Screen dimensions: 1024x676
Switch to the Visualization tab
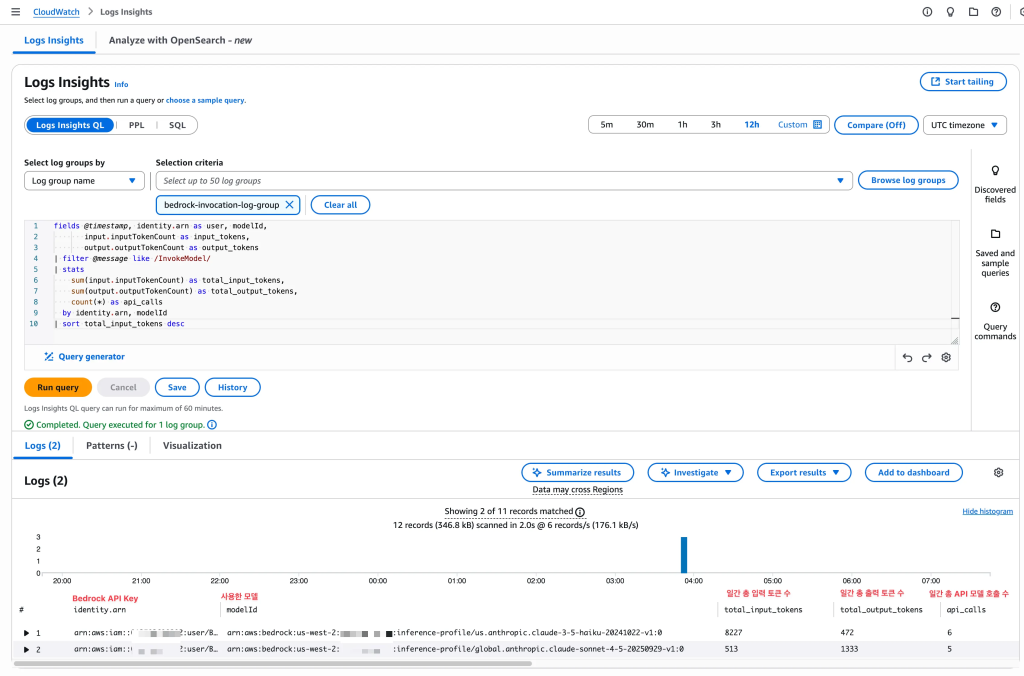(192, 446)
